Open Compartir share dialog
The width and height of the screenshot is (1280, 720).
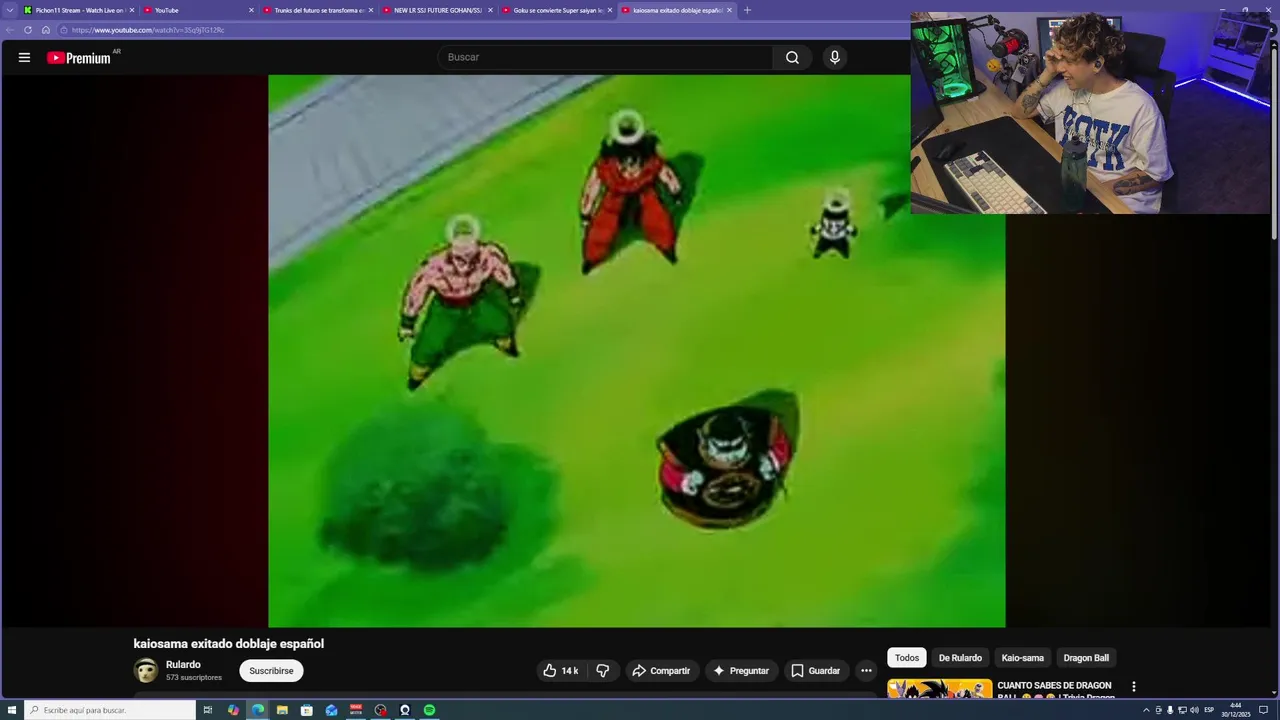(x=661, y=671)
